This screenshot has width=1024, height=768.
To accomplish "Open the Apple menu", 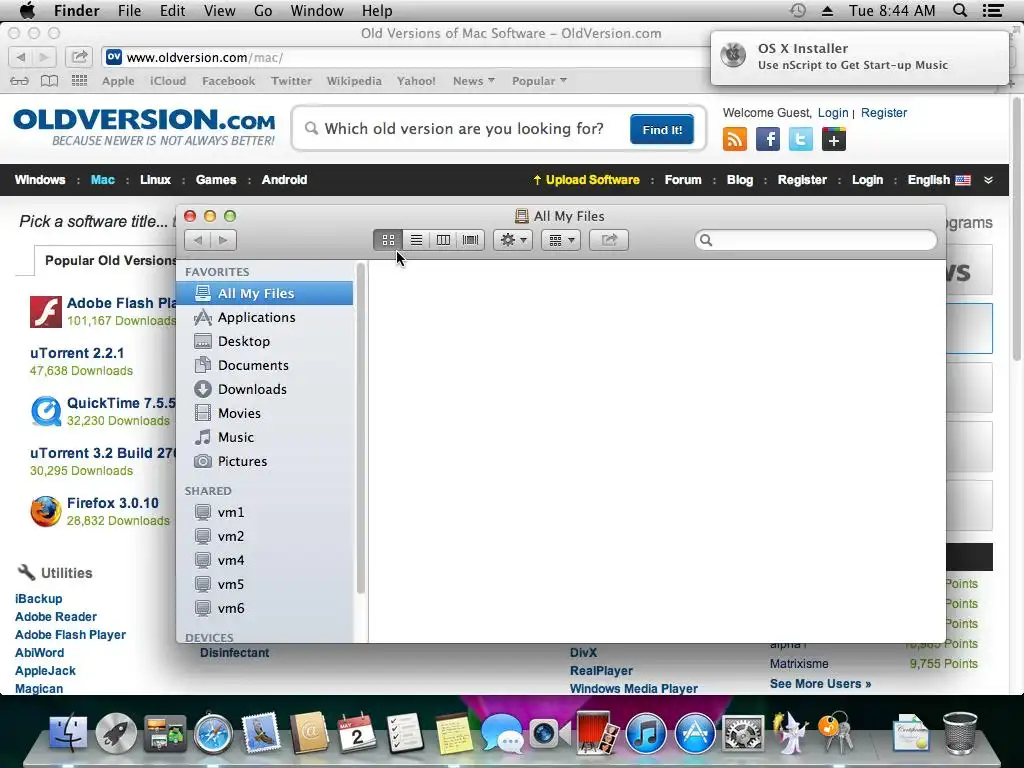I will pyautogui.click(x=27, y=10).
